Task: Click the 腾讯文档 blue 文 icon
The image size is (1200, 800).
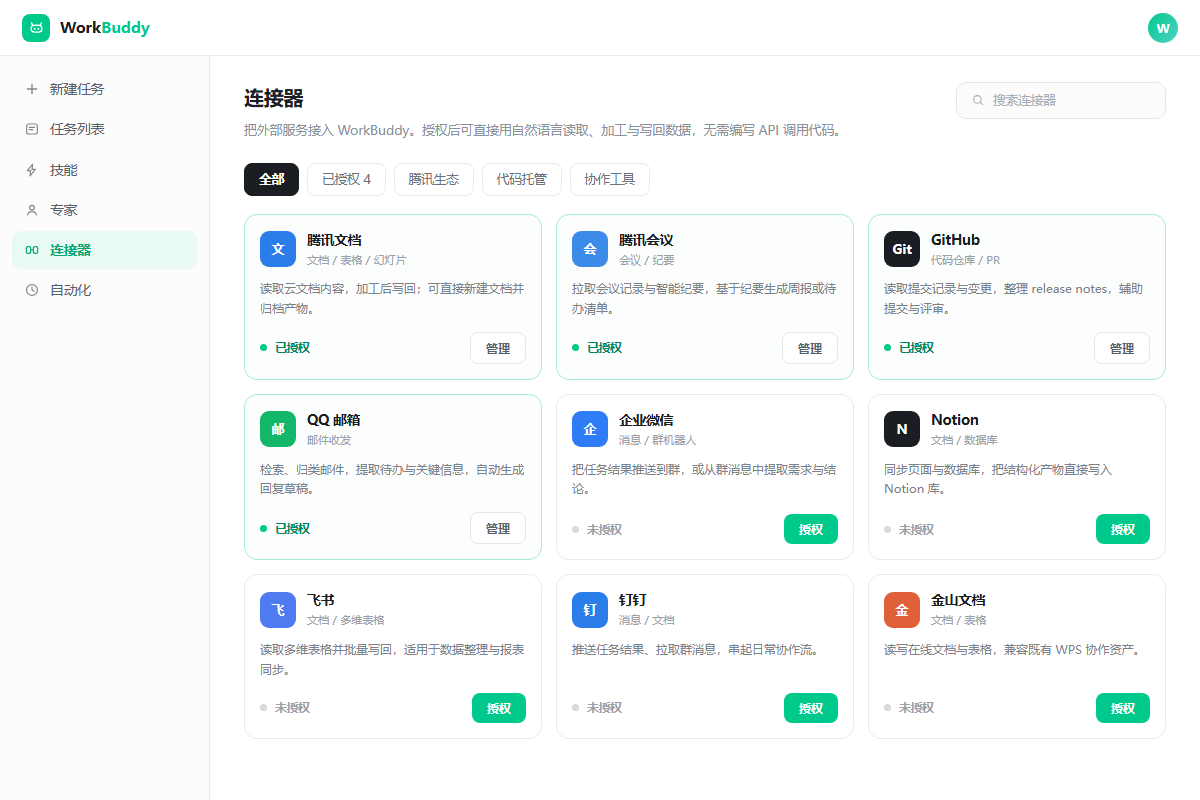Action: 278,249
